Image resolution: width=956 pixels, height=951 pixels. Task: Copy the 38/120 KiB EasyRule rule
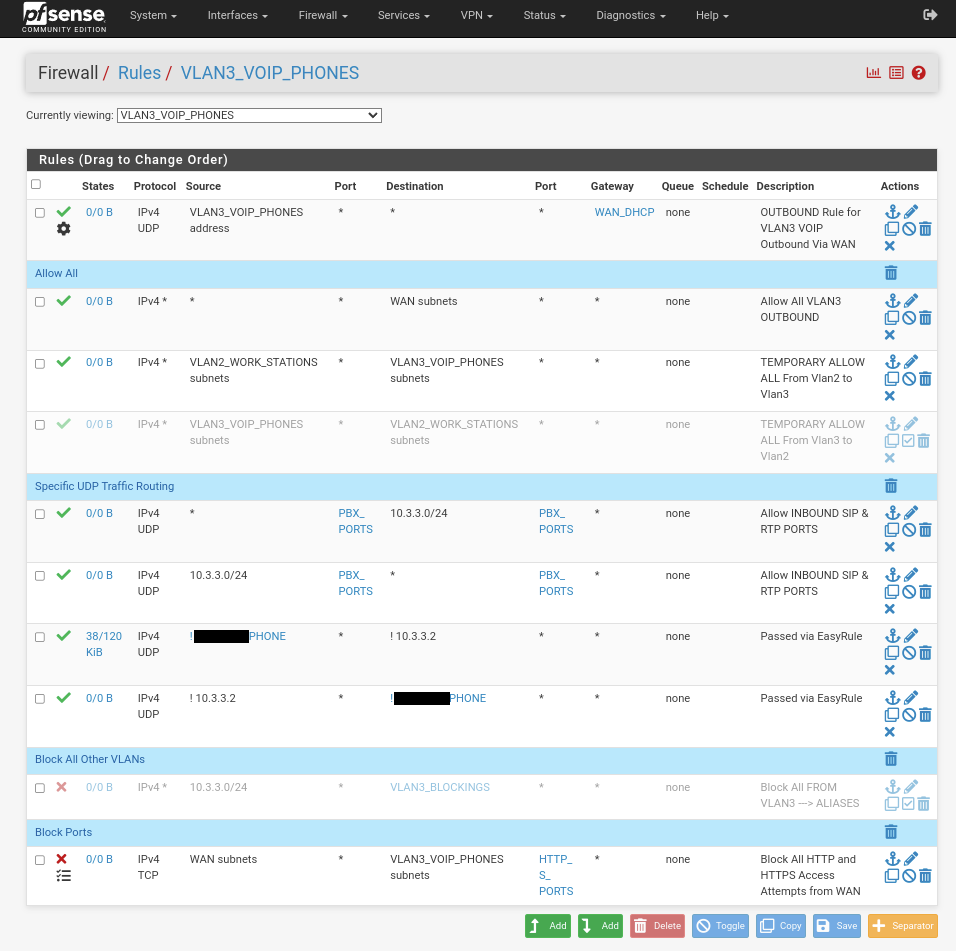pos(891,653)
